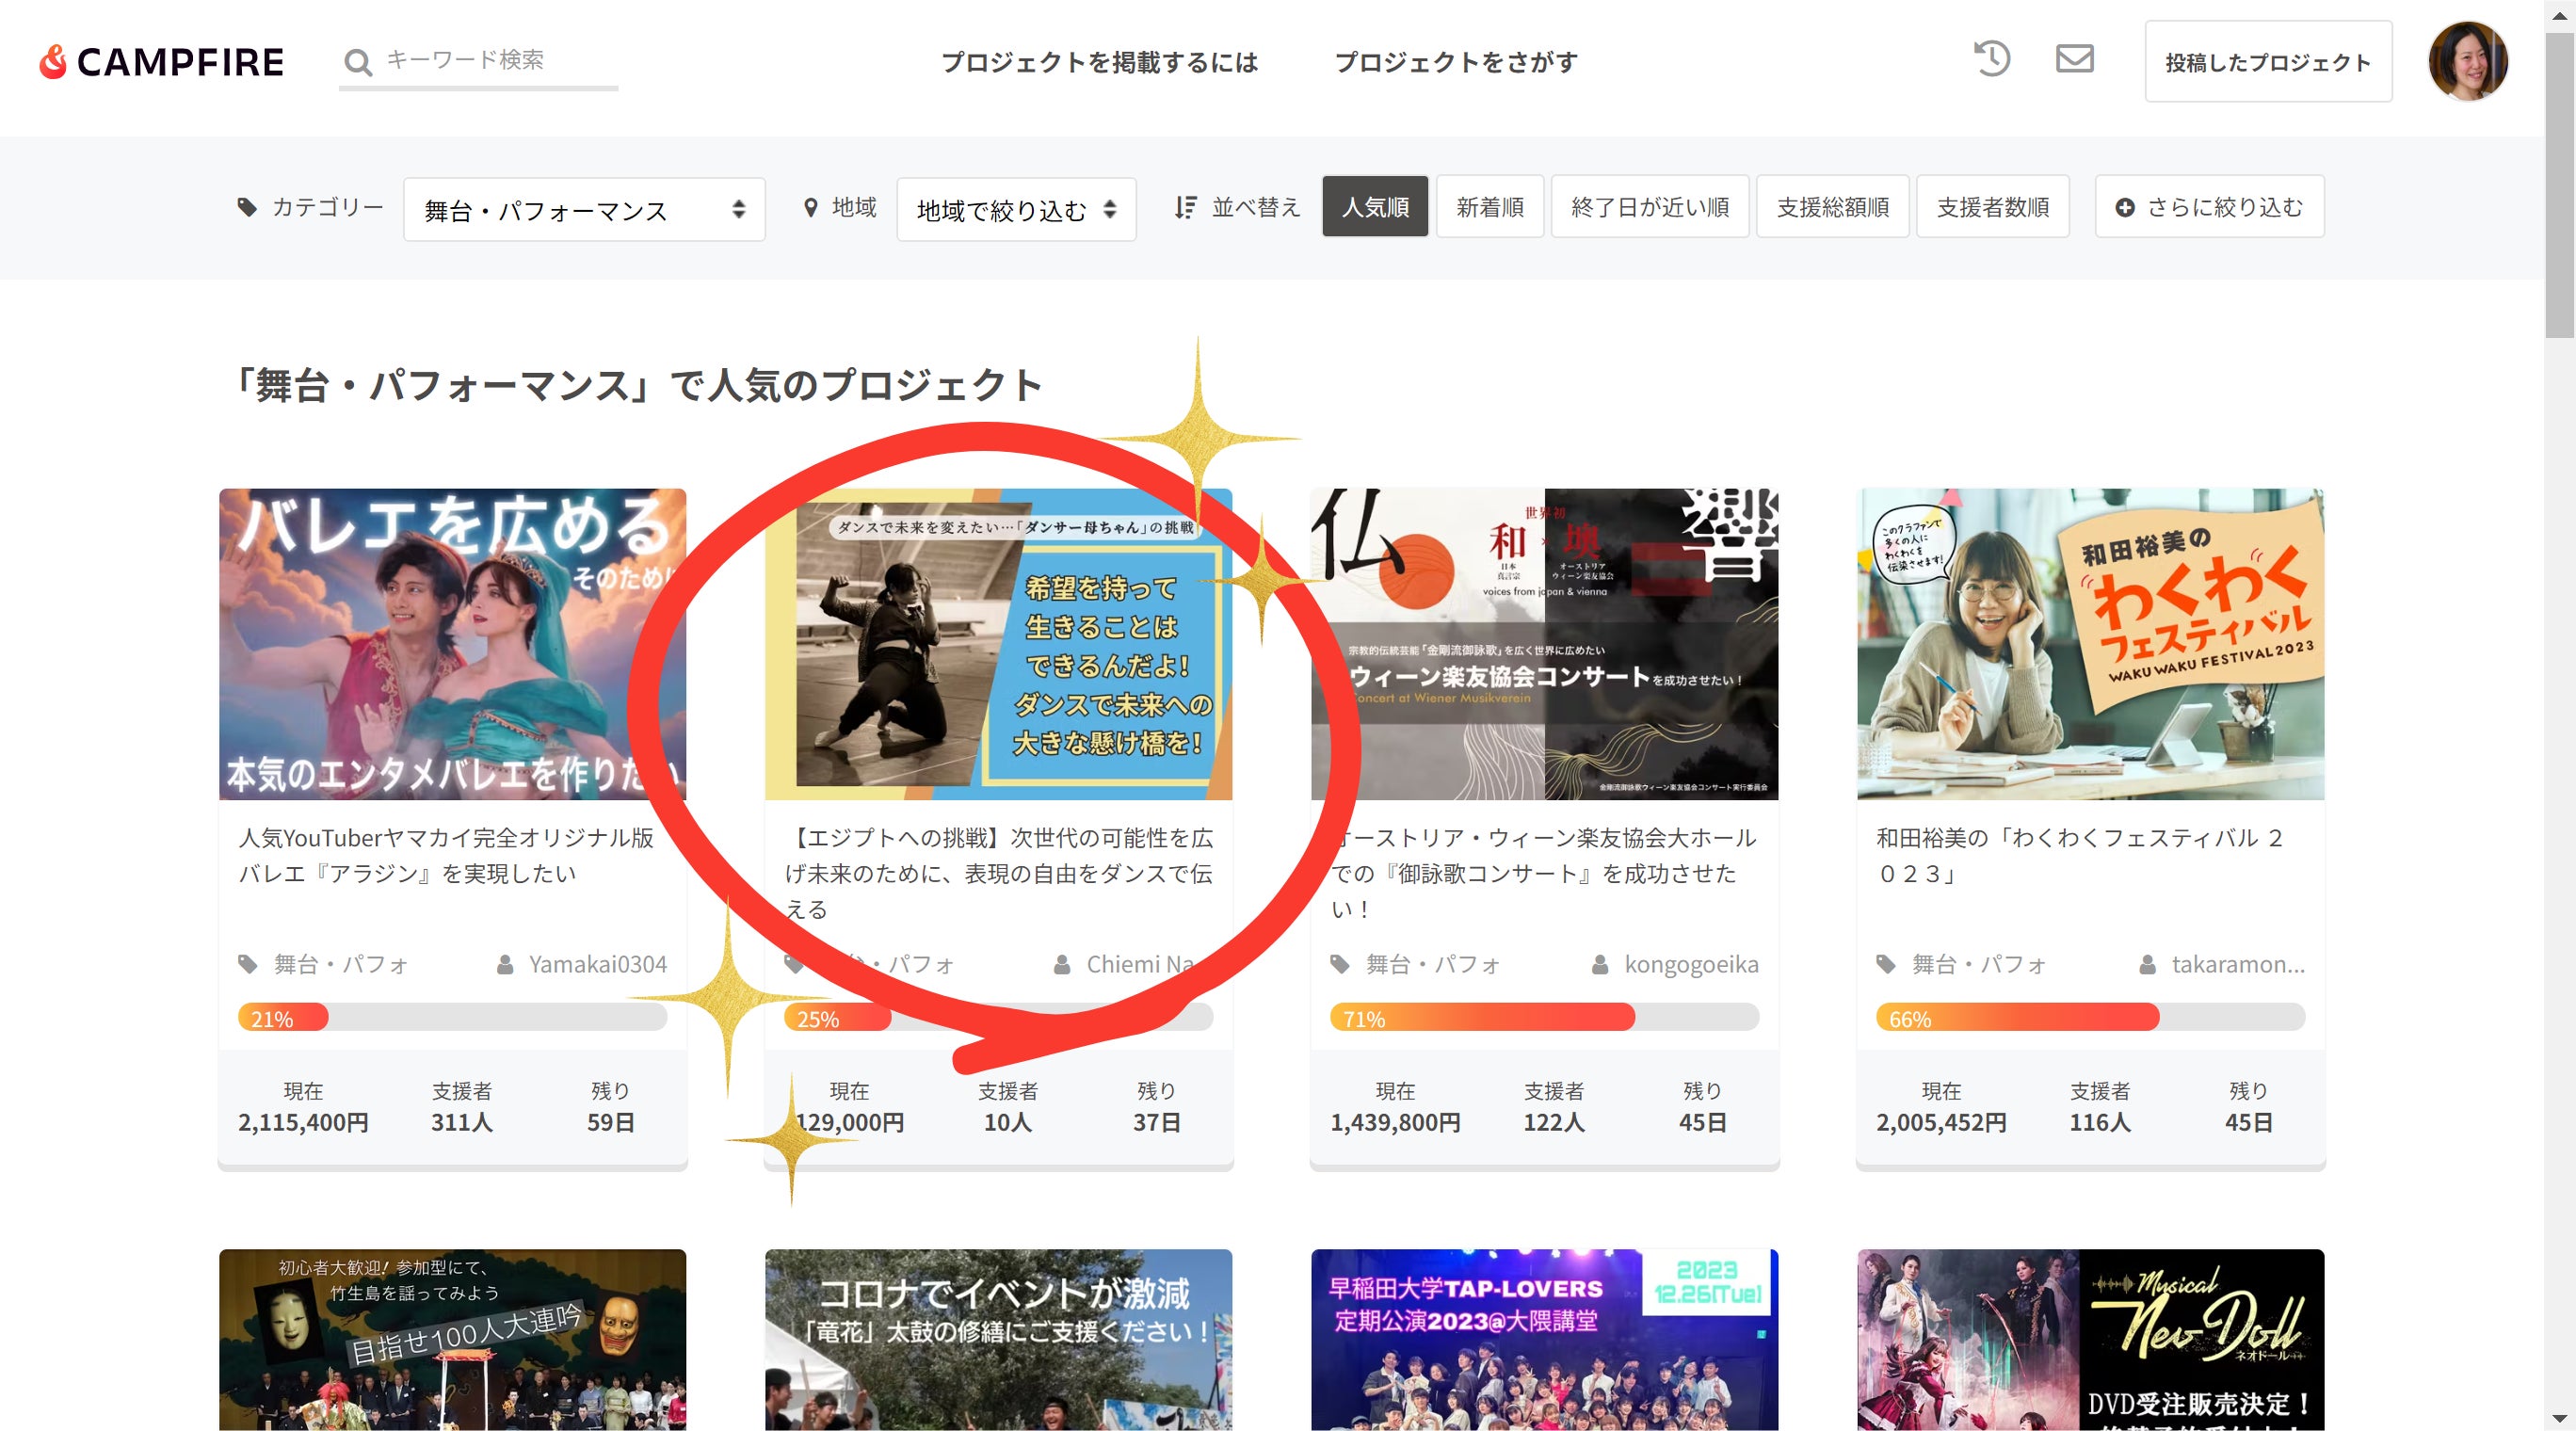The width and height of the screenshot is (2576, 1431).
Task: Click the 投稿したプロジェクト button
Action: click(2267, 62)
